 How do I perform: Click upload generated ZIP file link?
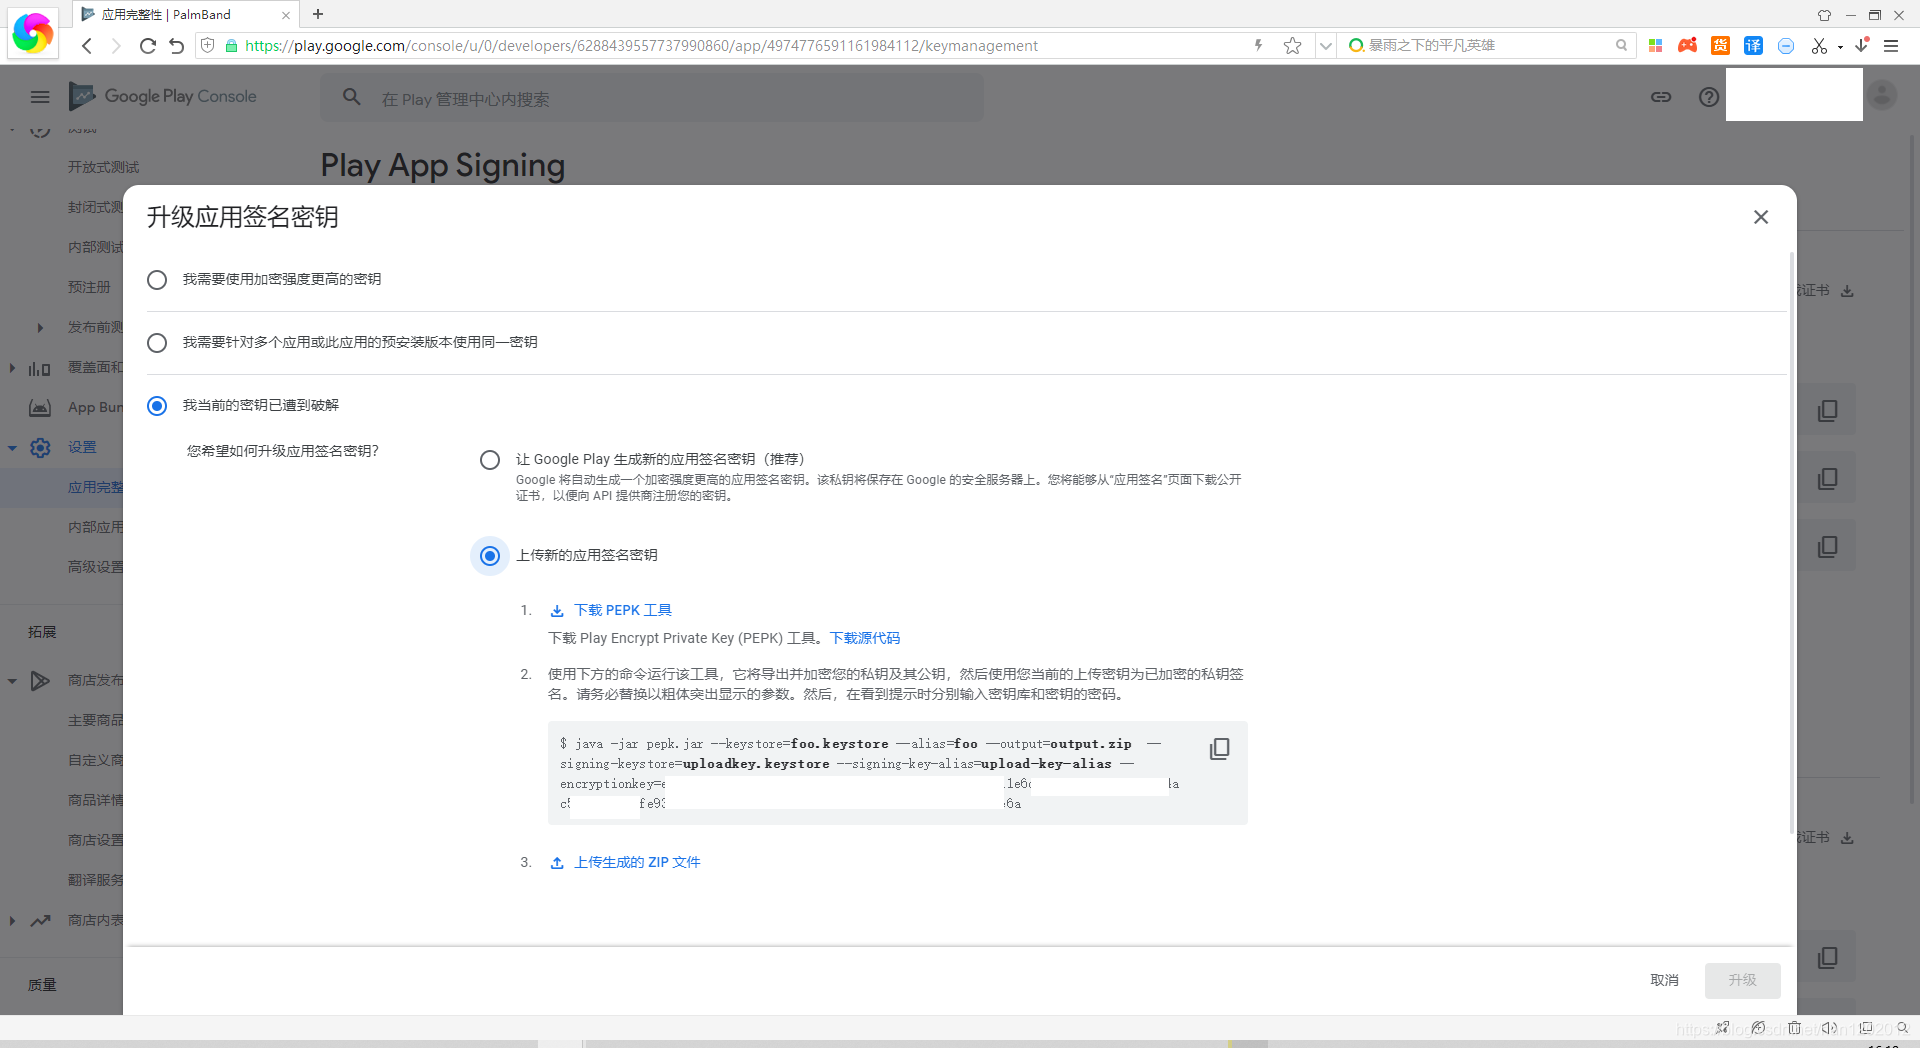(x=637, y=862)
